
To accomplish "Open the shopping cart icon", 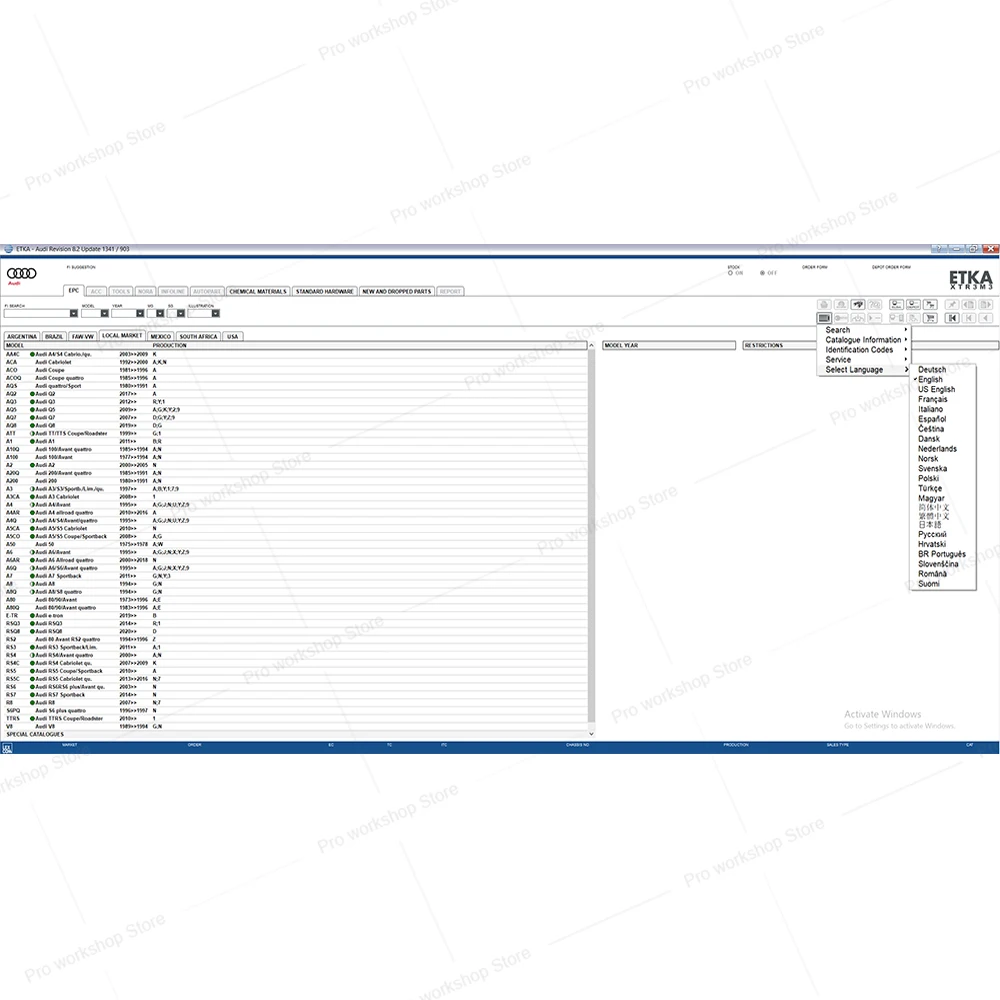I will click(x=930, y=318).
